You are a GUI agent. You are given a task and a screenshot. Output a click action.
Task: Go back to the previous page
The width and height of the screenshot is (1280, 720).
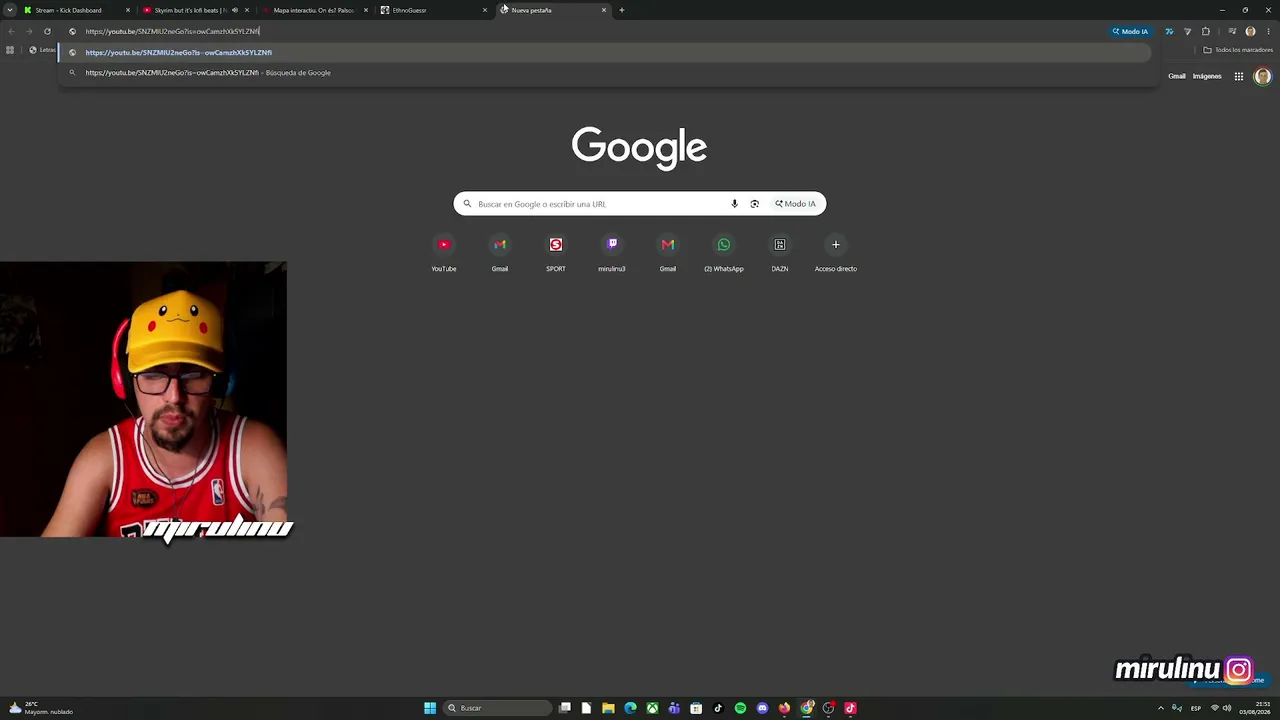click(11, 31)
